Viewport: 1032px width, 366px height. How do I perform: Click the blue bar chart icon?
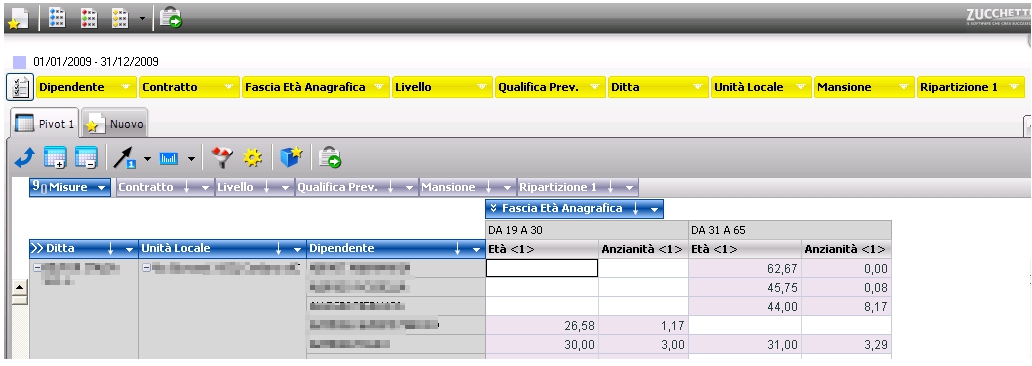coord(169,159)
